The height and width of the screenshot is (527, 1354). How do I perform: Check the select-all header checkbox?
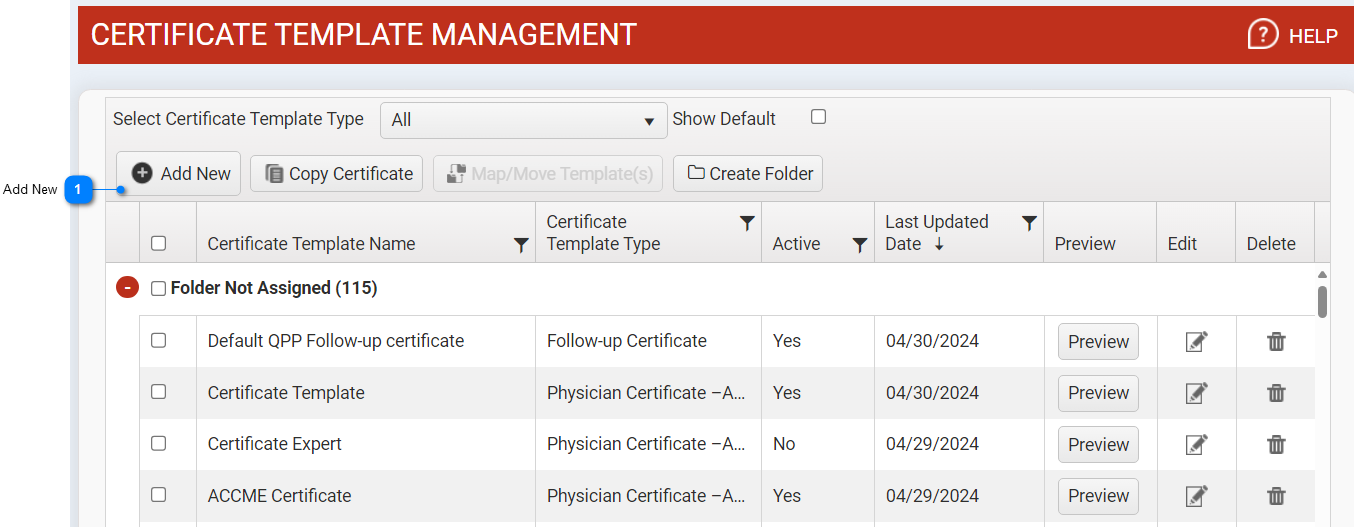158,243
